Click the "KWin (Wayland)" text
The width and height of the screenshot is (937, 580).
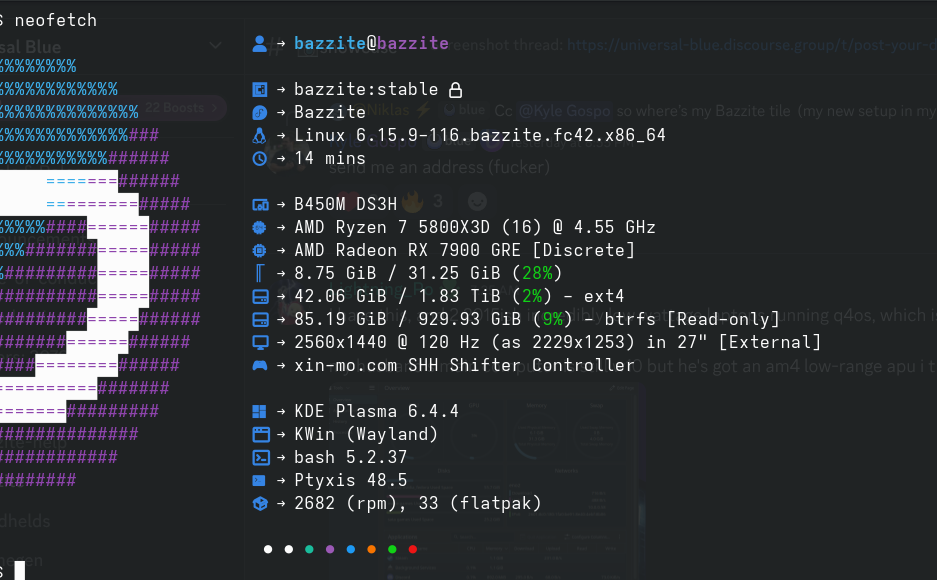[366, 434]
